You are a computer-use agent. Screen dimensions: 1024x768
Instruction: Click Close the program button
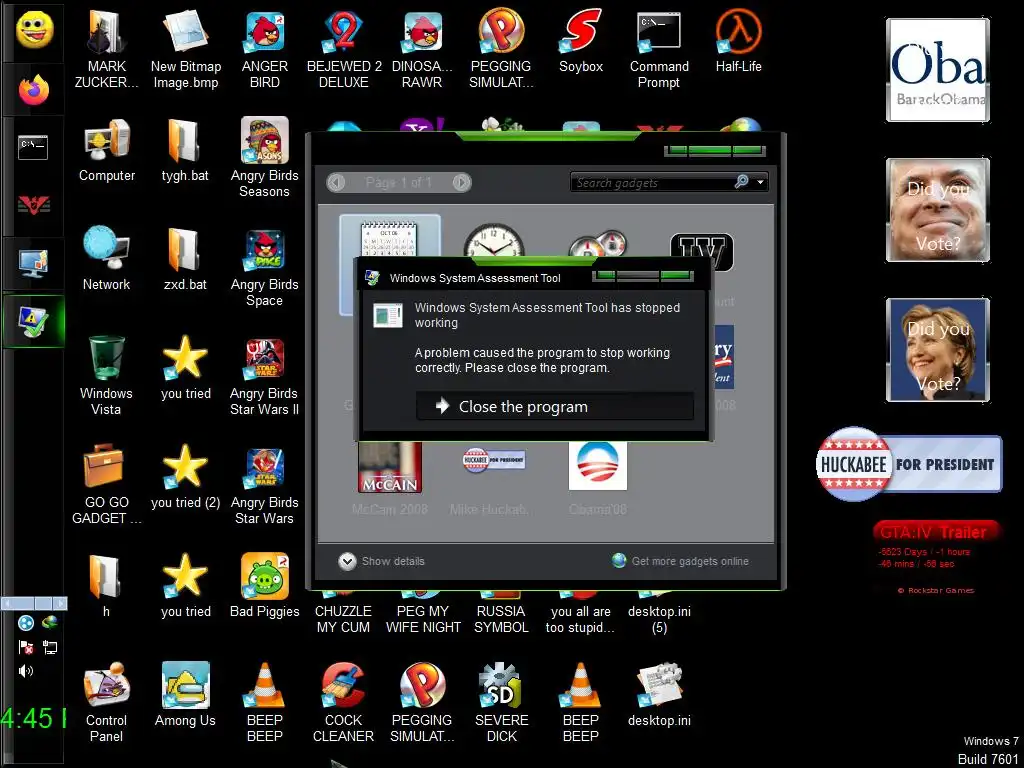pos(555,406)
